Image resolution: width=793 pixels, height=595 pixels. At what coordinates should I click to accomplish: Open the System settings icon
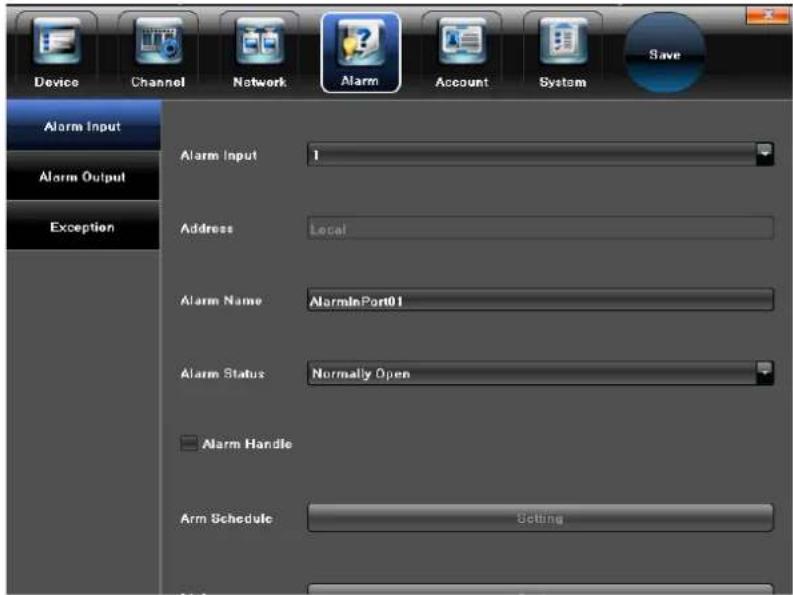563,51
